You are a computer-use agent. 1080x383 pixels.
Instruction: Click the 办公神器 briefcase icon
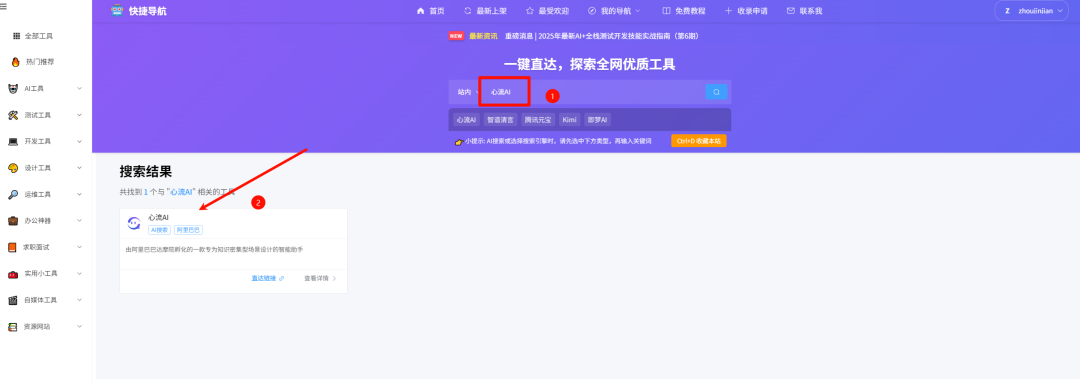pyautogui.click(x=13, y=220)
